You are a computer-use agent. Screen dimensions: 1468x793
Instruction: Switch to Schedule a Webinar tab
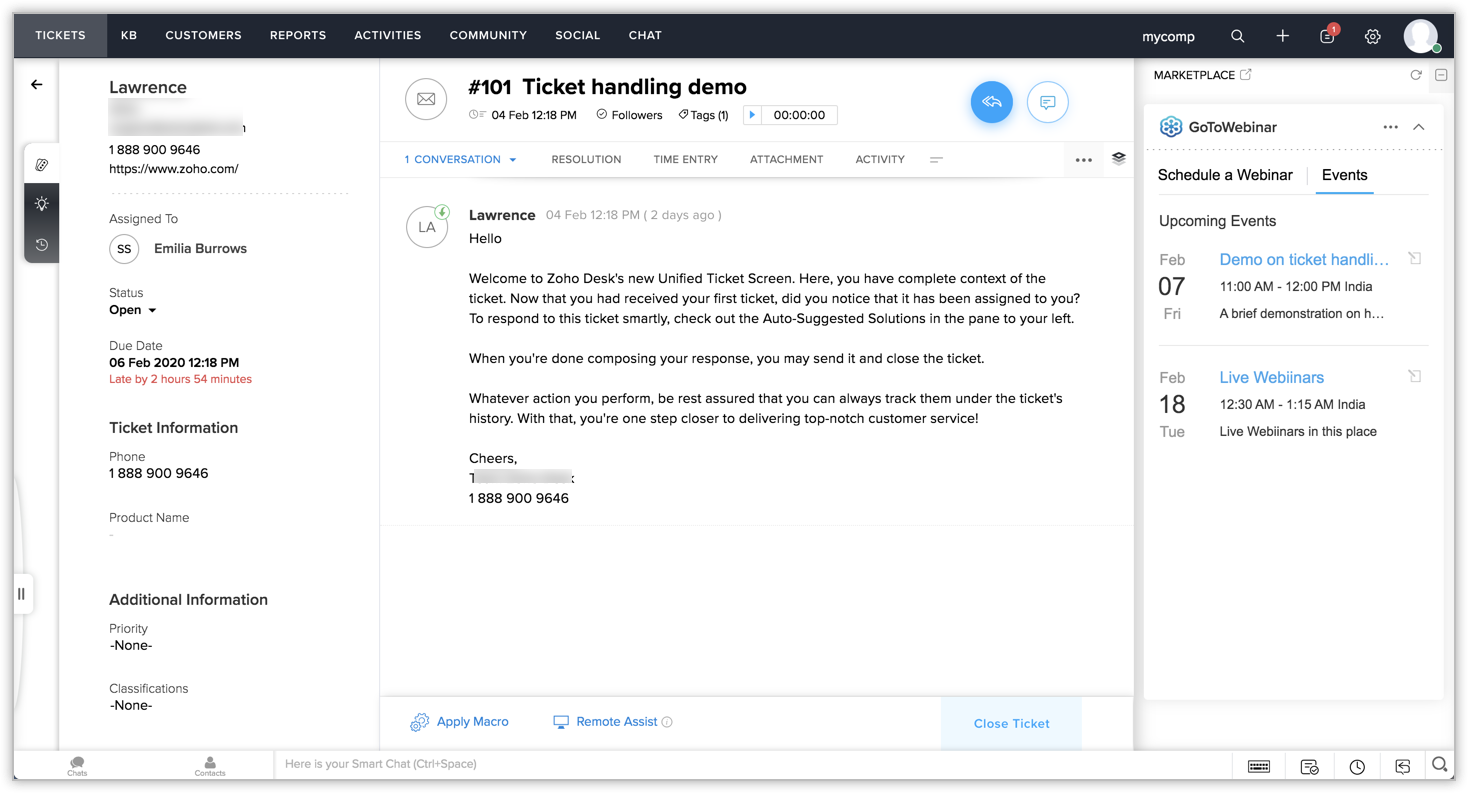(1225, 175)
